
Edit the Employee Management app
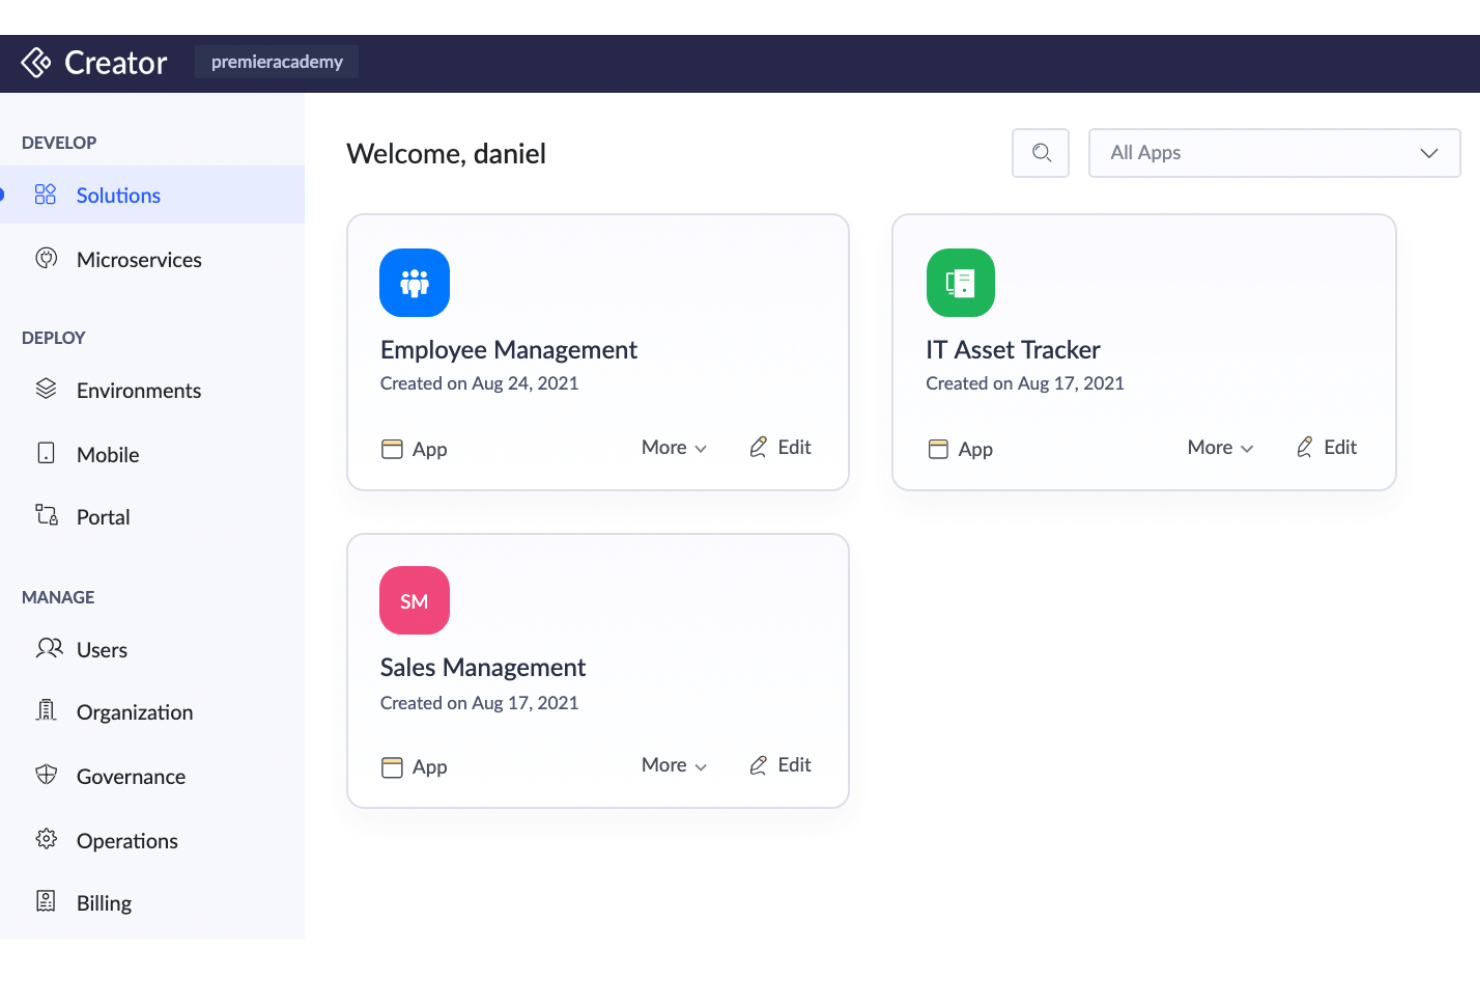coord(780,447)
